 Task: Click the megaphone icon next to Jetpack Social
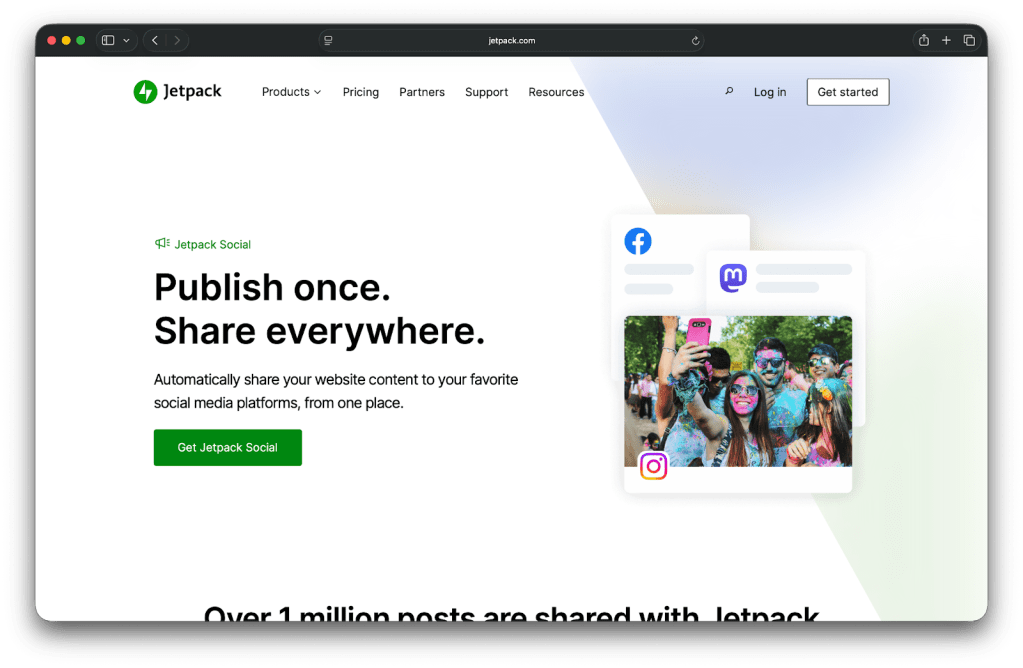tap(161, 243)
